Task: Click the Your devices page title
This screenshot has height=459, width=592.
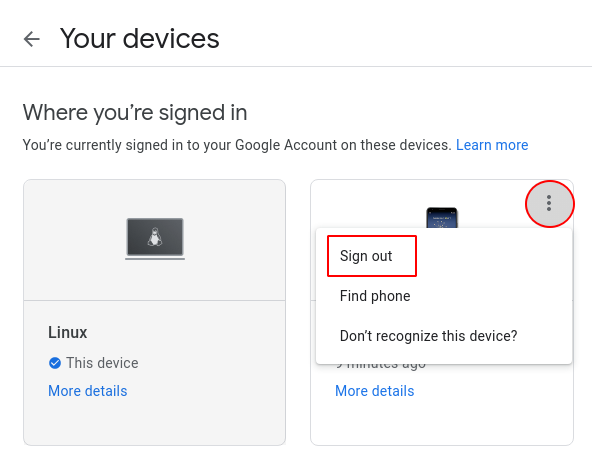Action: [140, 39]
